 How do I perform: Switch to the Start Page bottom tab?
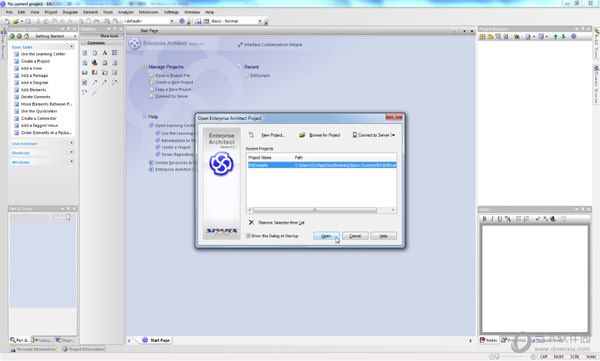click(x=156, y=340)
